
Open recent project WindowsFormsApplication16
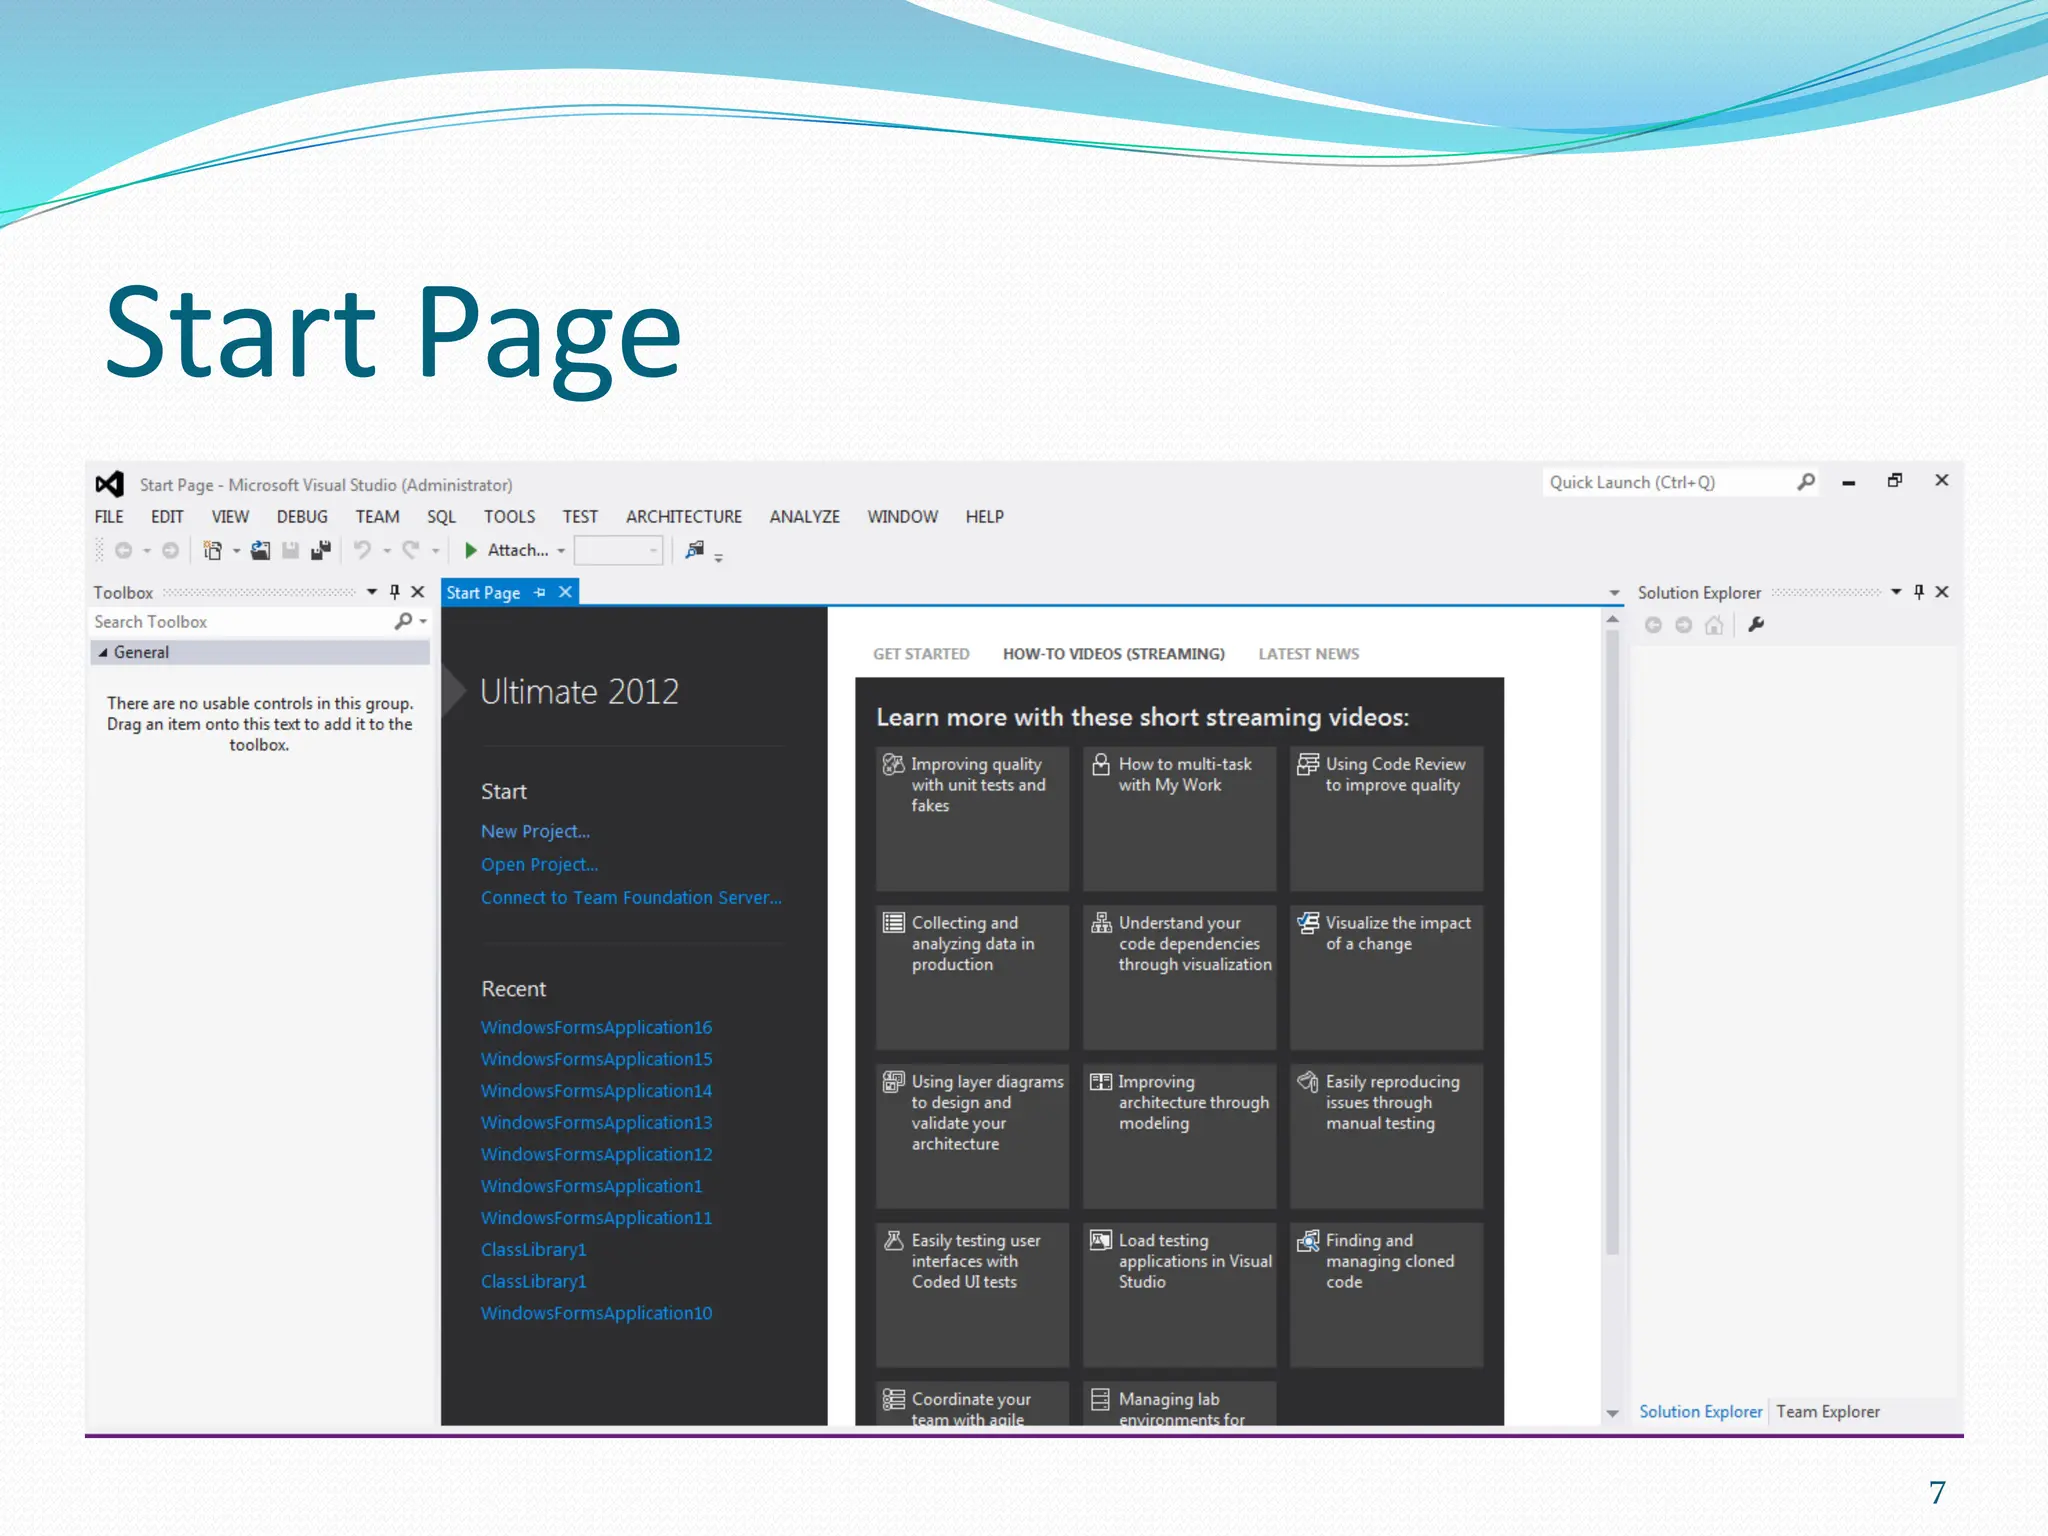pyautogui.click(x=596, y=1027)
